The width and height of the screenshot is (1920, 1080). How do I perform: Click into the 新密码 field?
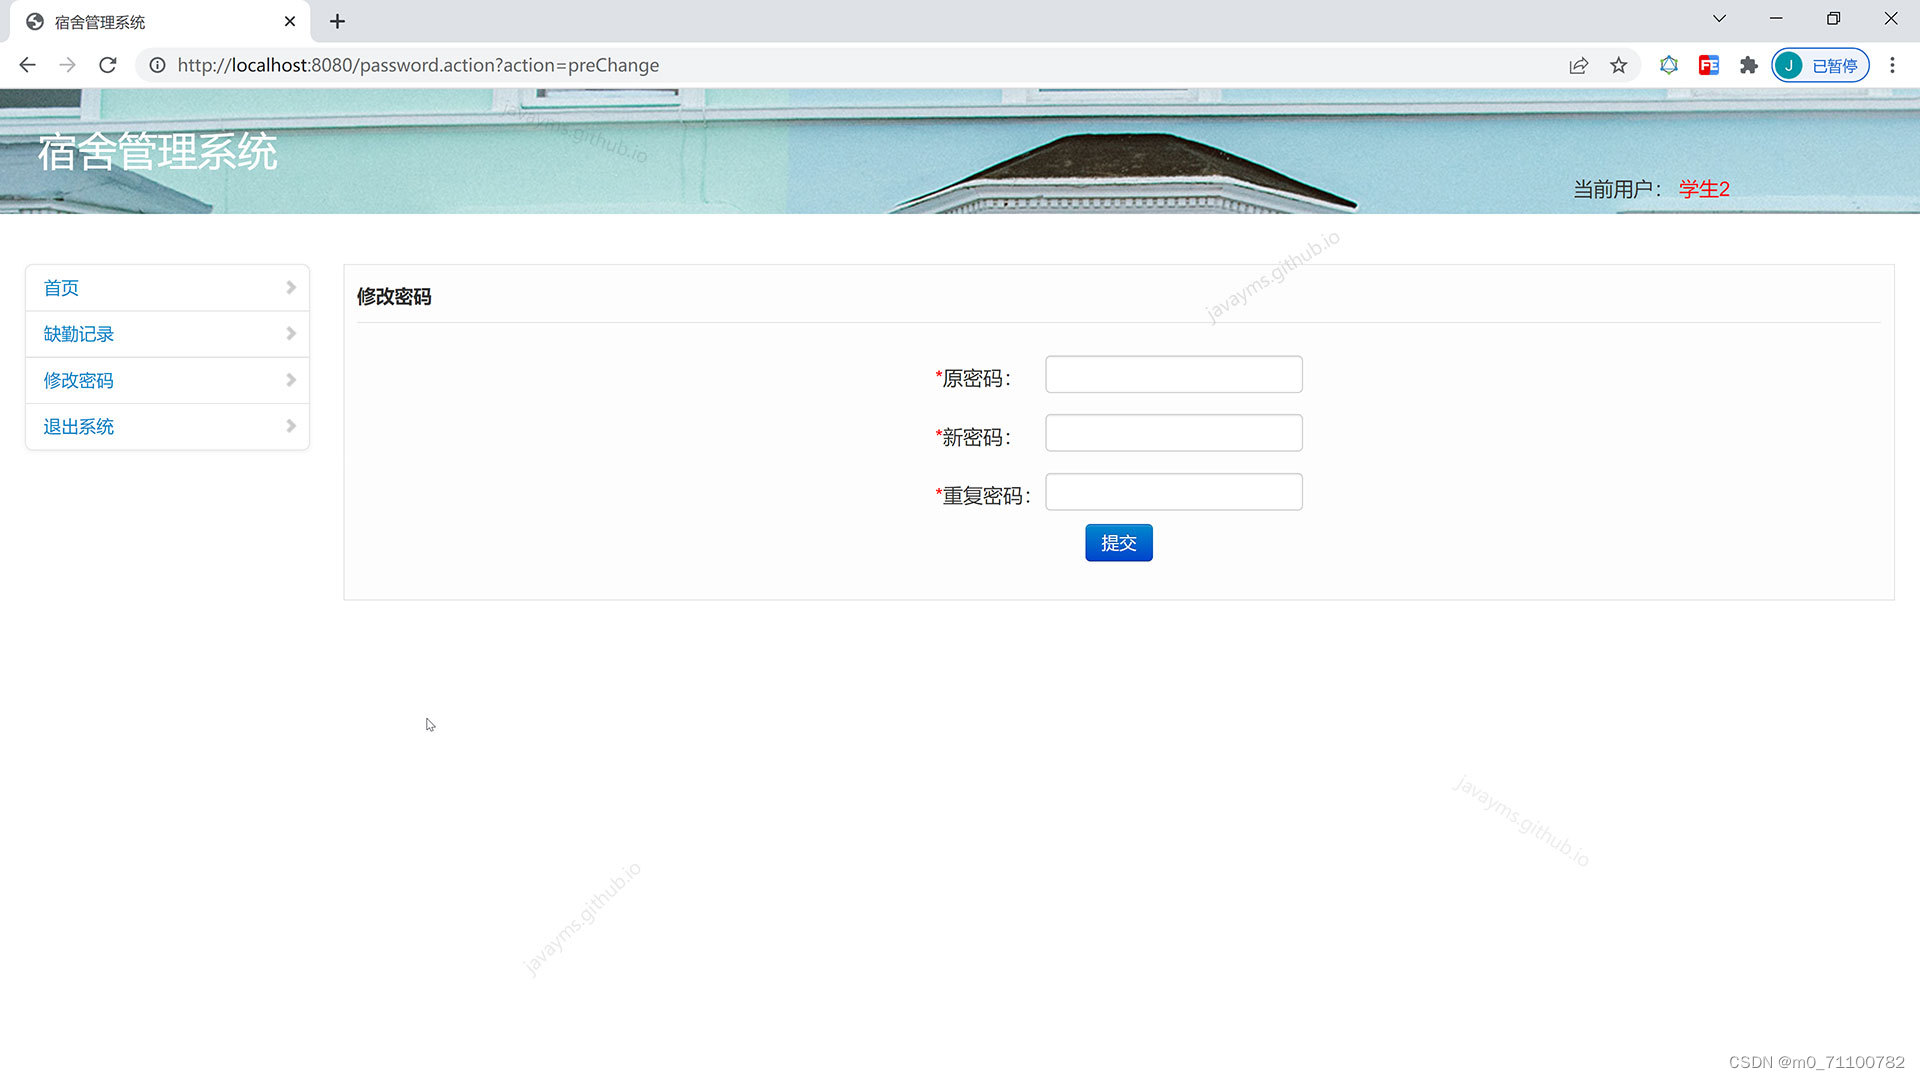[1173, 433]
